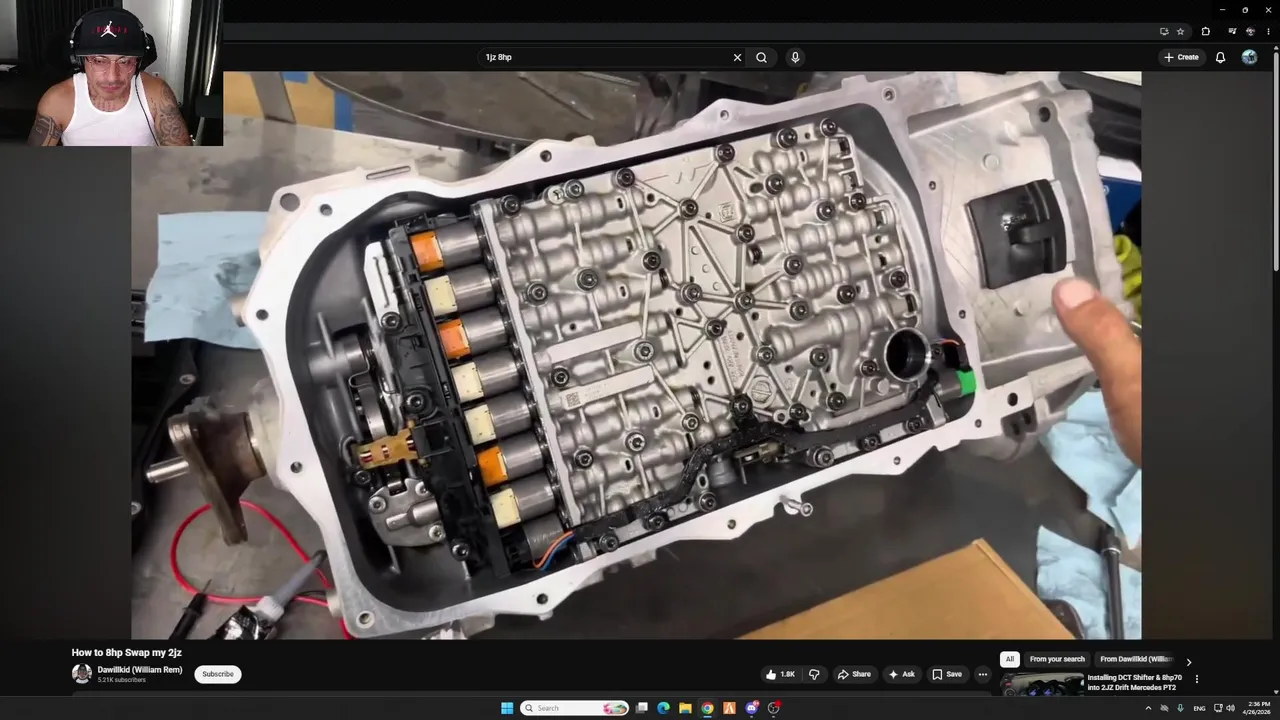Open Chrome media controls icon
Screen dimensions: 1280x720
click(x=1232, y=31)
